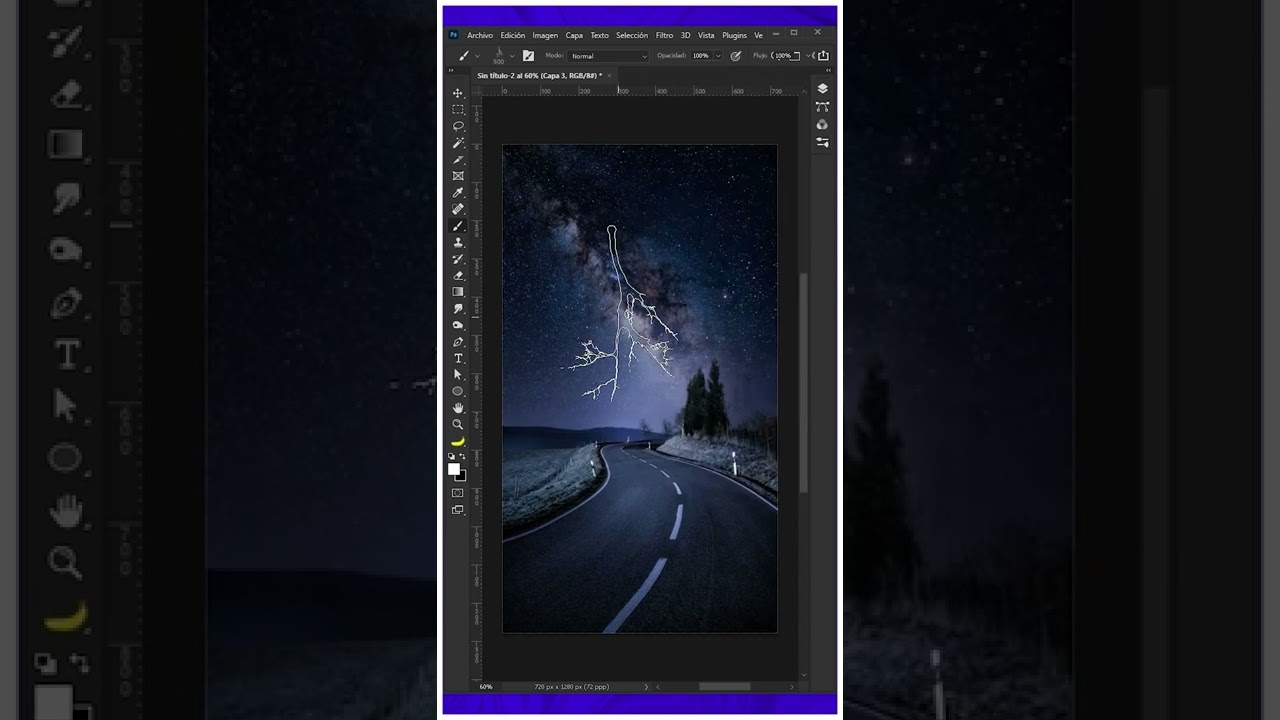Click the Photoshop Ps logo
The height and width of the screenshot is (720, 1280).
tap(453, 35)
